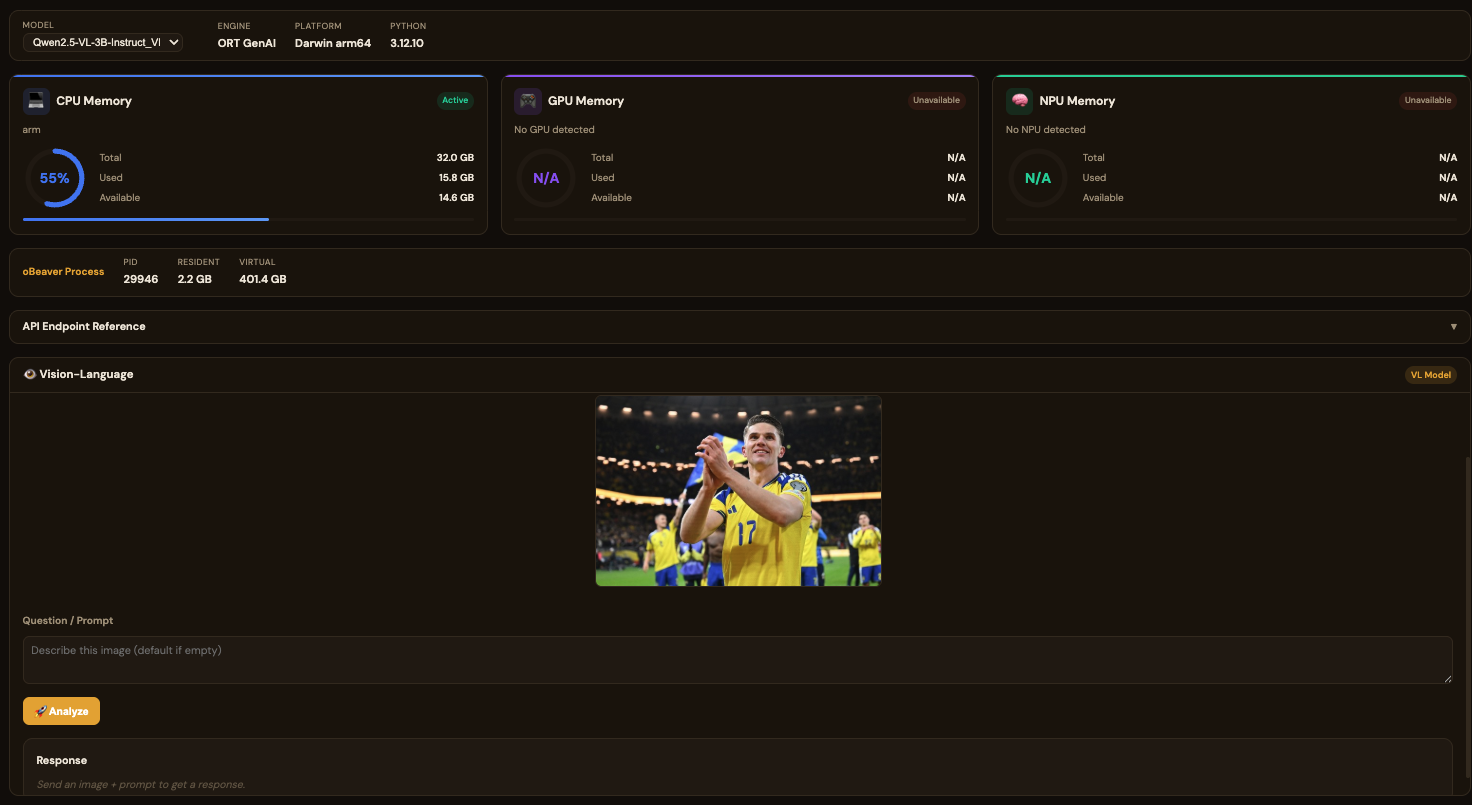1472x805 pixels.
Task: Click the CPU Memory laptop icon
Action: [x=36, y=100]
